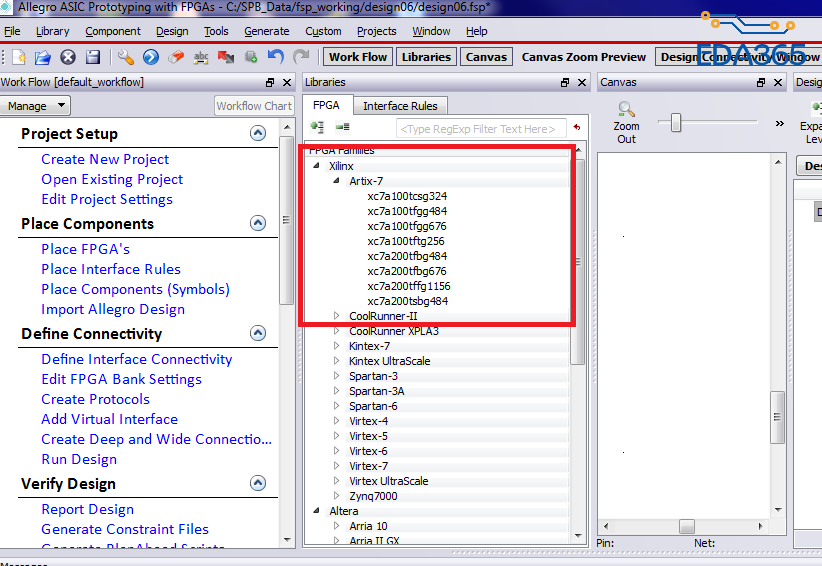Click the Create New Project link
The image size is (822, 566).
pyautogui.click(x=105, y=159)
